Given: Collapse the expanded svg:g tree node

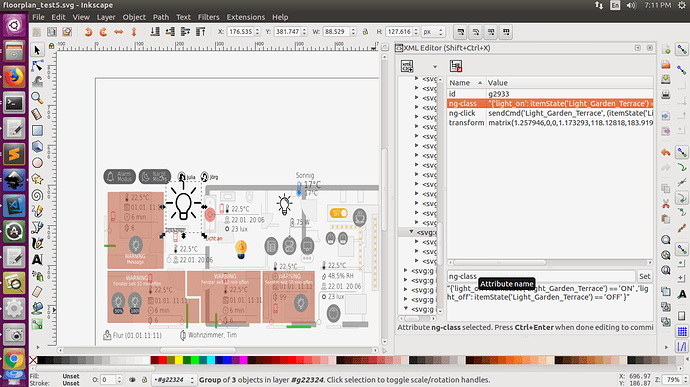Looking at the screenshot, I should tap(411, 232).
